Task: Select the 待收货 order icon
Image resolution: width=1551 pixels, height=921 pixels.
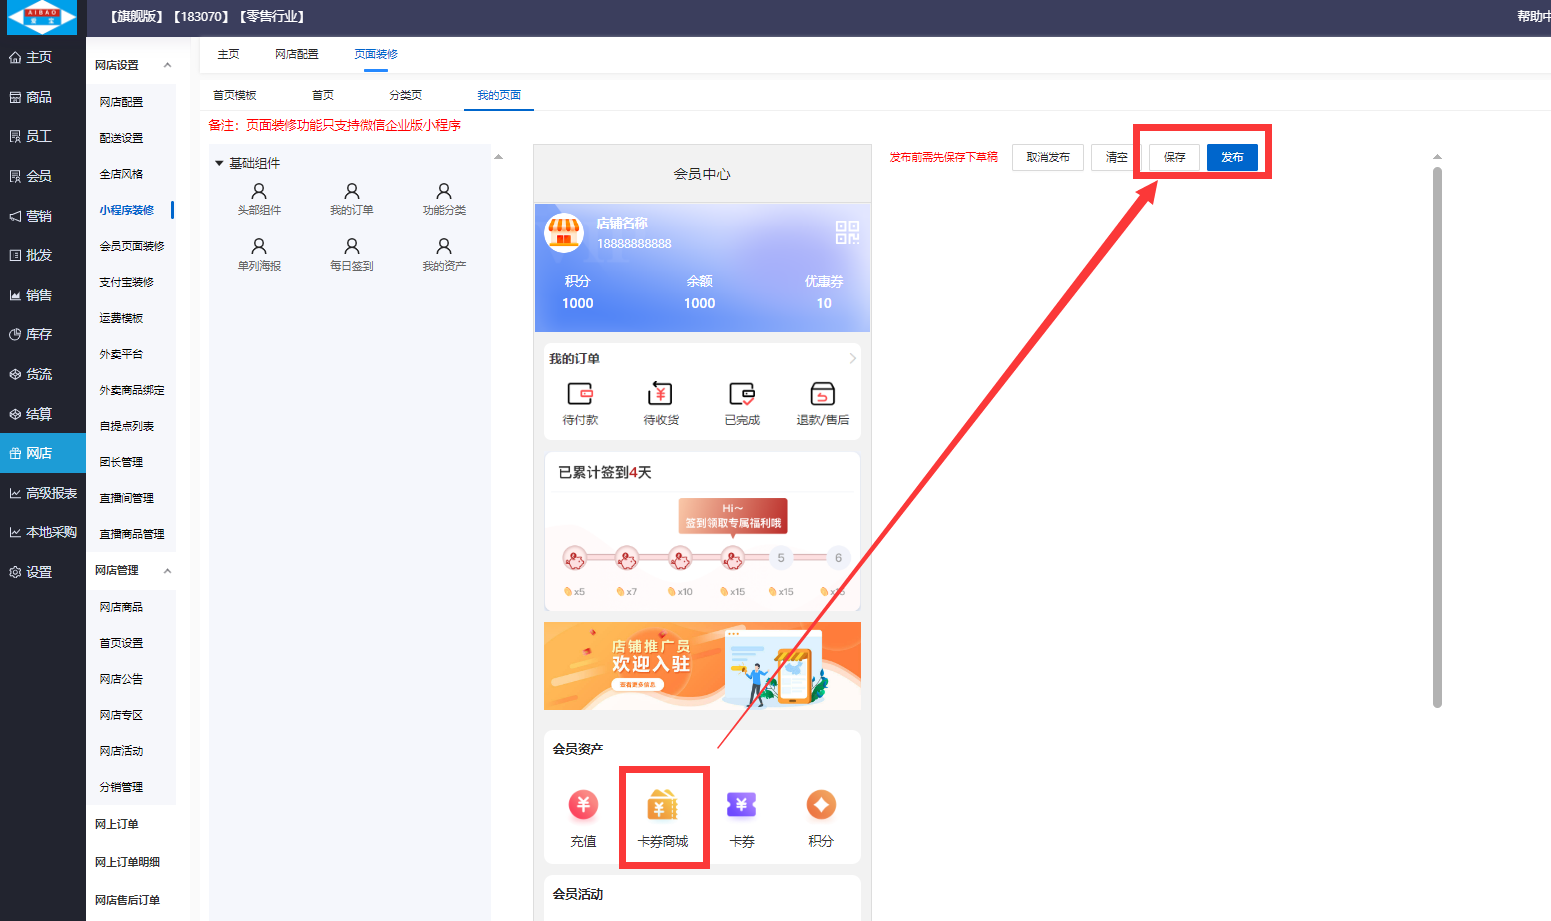Action: tap(660, 394)
